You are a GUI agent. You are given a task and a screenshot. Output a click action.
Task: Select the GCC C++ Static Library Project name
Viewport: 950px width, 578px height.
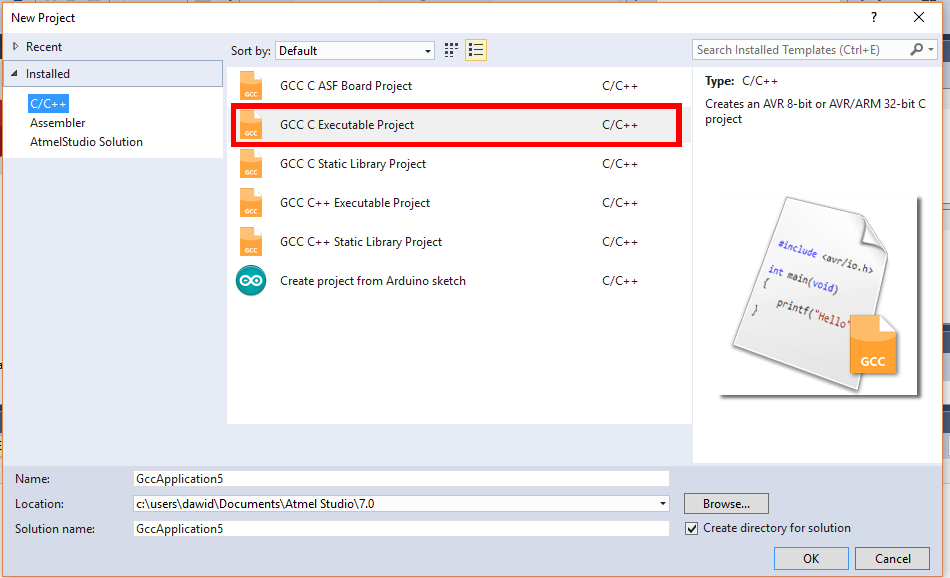click(x=361, y=242)
